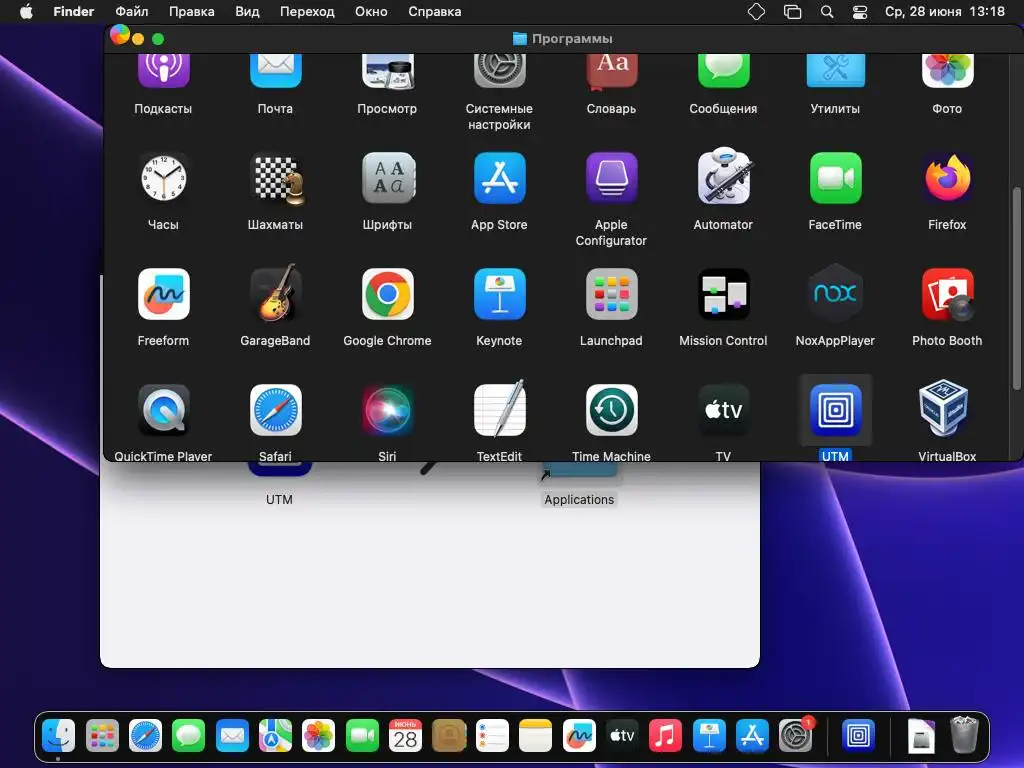Select the QuickTime Player icon
This screenshot has width=1024, height=768.
pyautogui.click(x=163, y=410)
